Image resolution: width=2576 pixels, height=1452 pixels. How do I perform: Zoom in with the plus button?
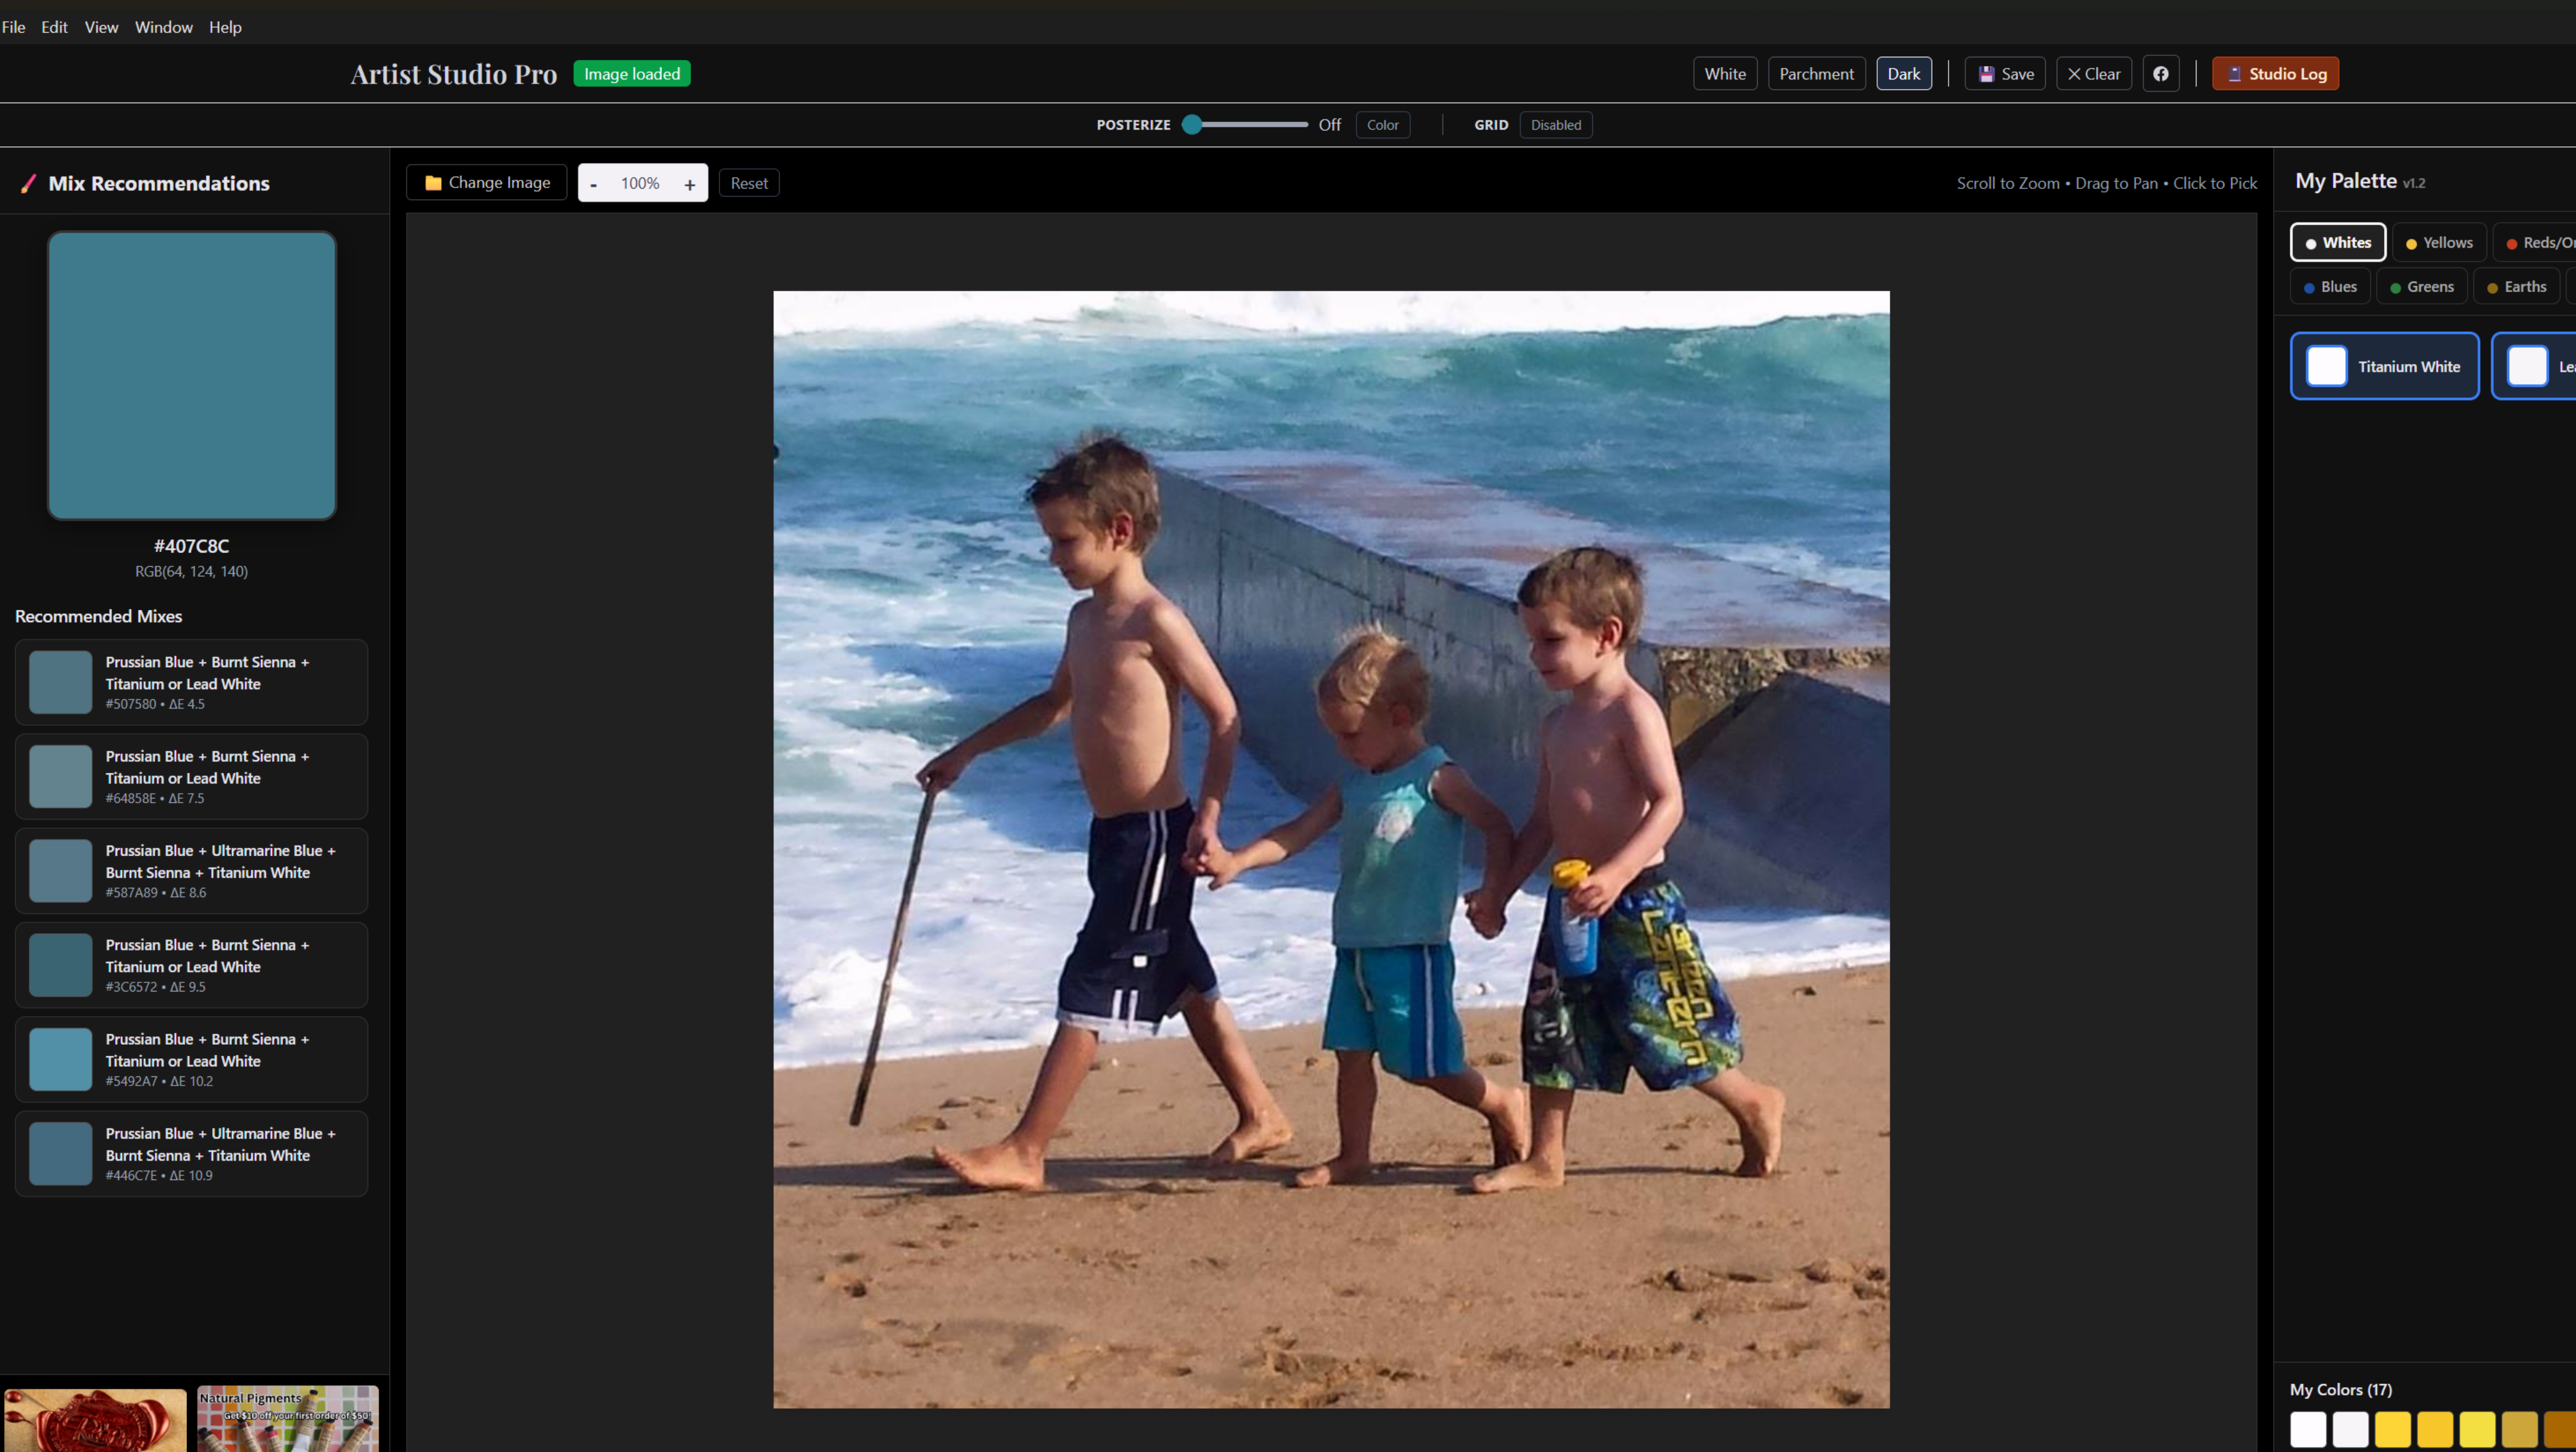[689, 183]
